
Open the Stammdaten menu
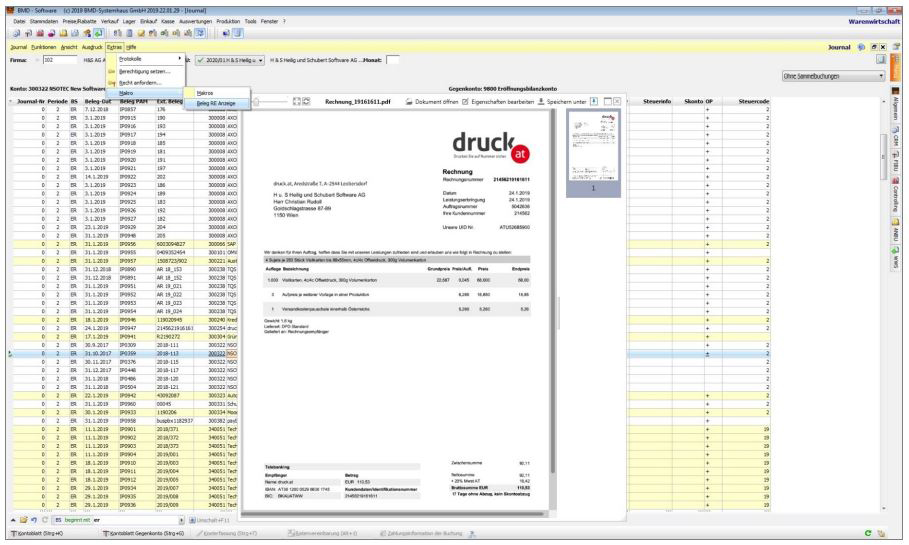pyautogui.click(x=44, y=21)
